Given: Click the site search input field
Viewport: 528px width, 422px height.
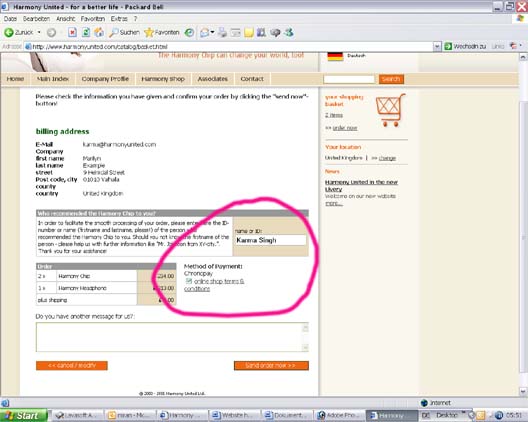Looking at the screenshot, I should coord(349,79).
